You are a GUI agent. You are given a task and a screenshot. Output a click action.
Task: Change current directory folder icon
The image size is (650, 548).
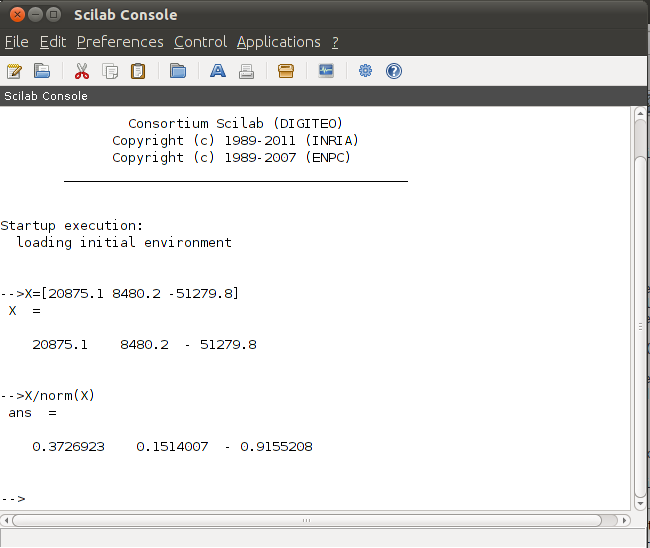click(178, 71)
